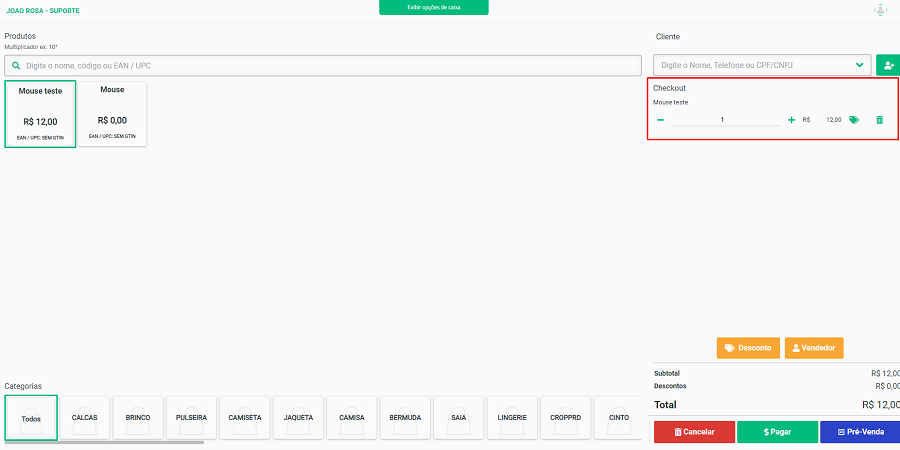This screenshot has height=450, width=900.
Task: Open the Desconto button
Action: point(748,348)
